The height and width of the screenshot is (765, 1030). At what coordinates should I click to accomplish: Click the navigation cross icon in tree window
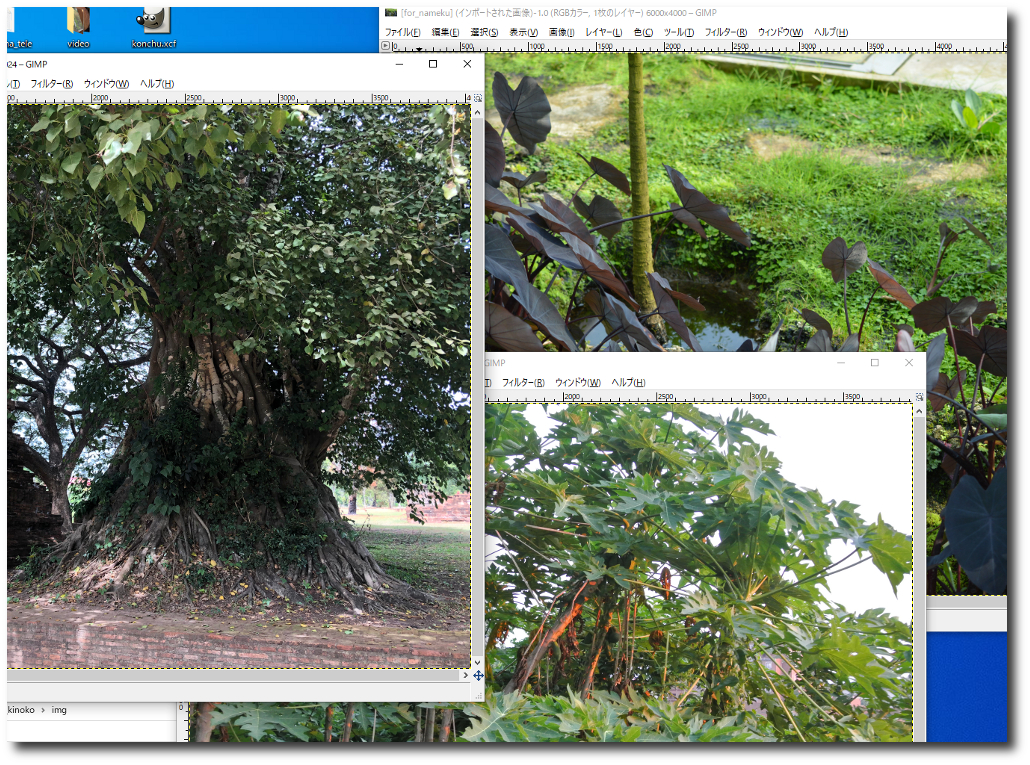click(478, 676)
